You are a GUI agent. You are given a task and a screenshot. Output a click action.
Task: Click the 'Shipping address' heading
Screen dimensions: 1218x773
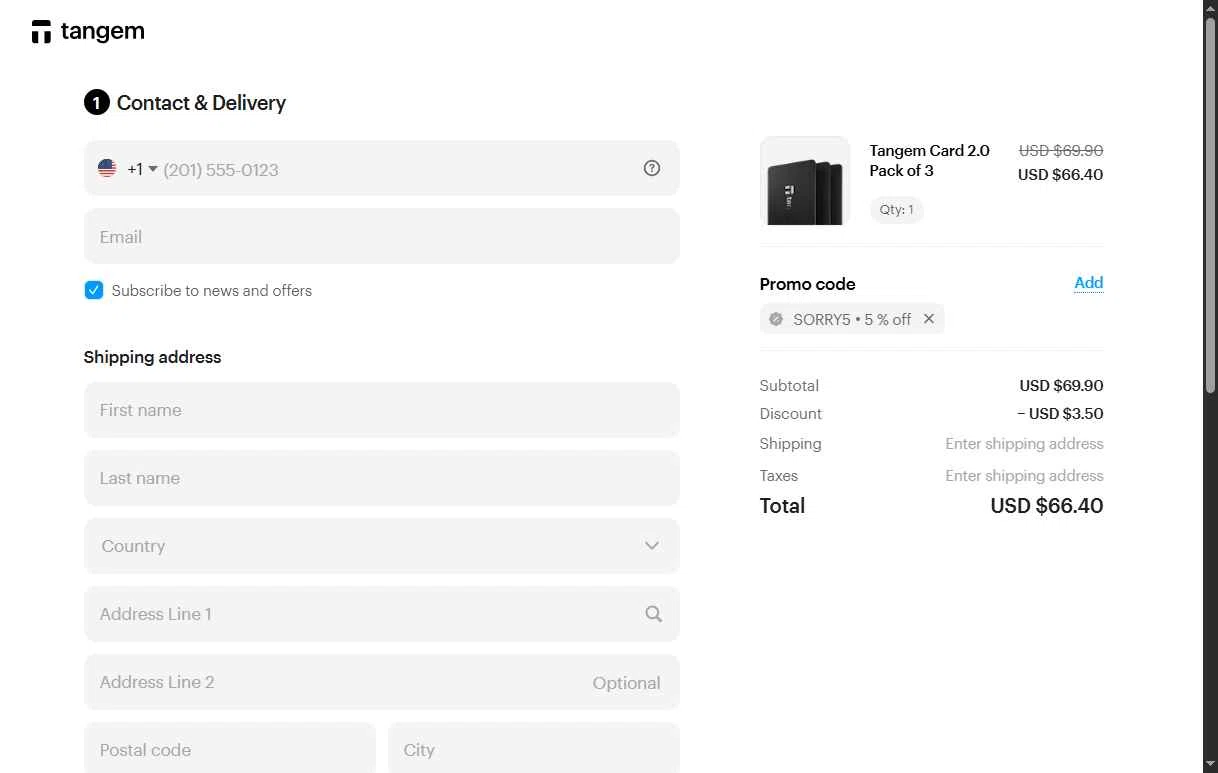point(153,357)
